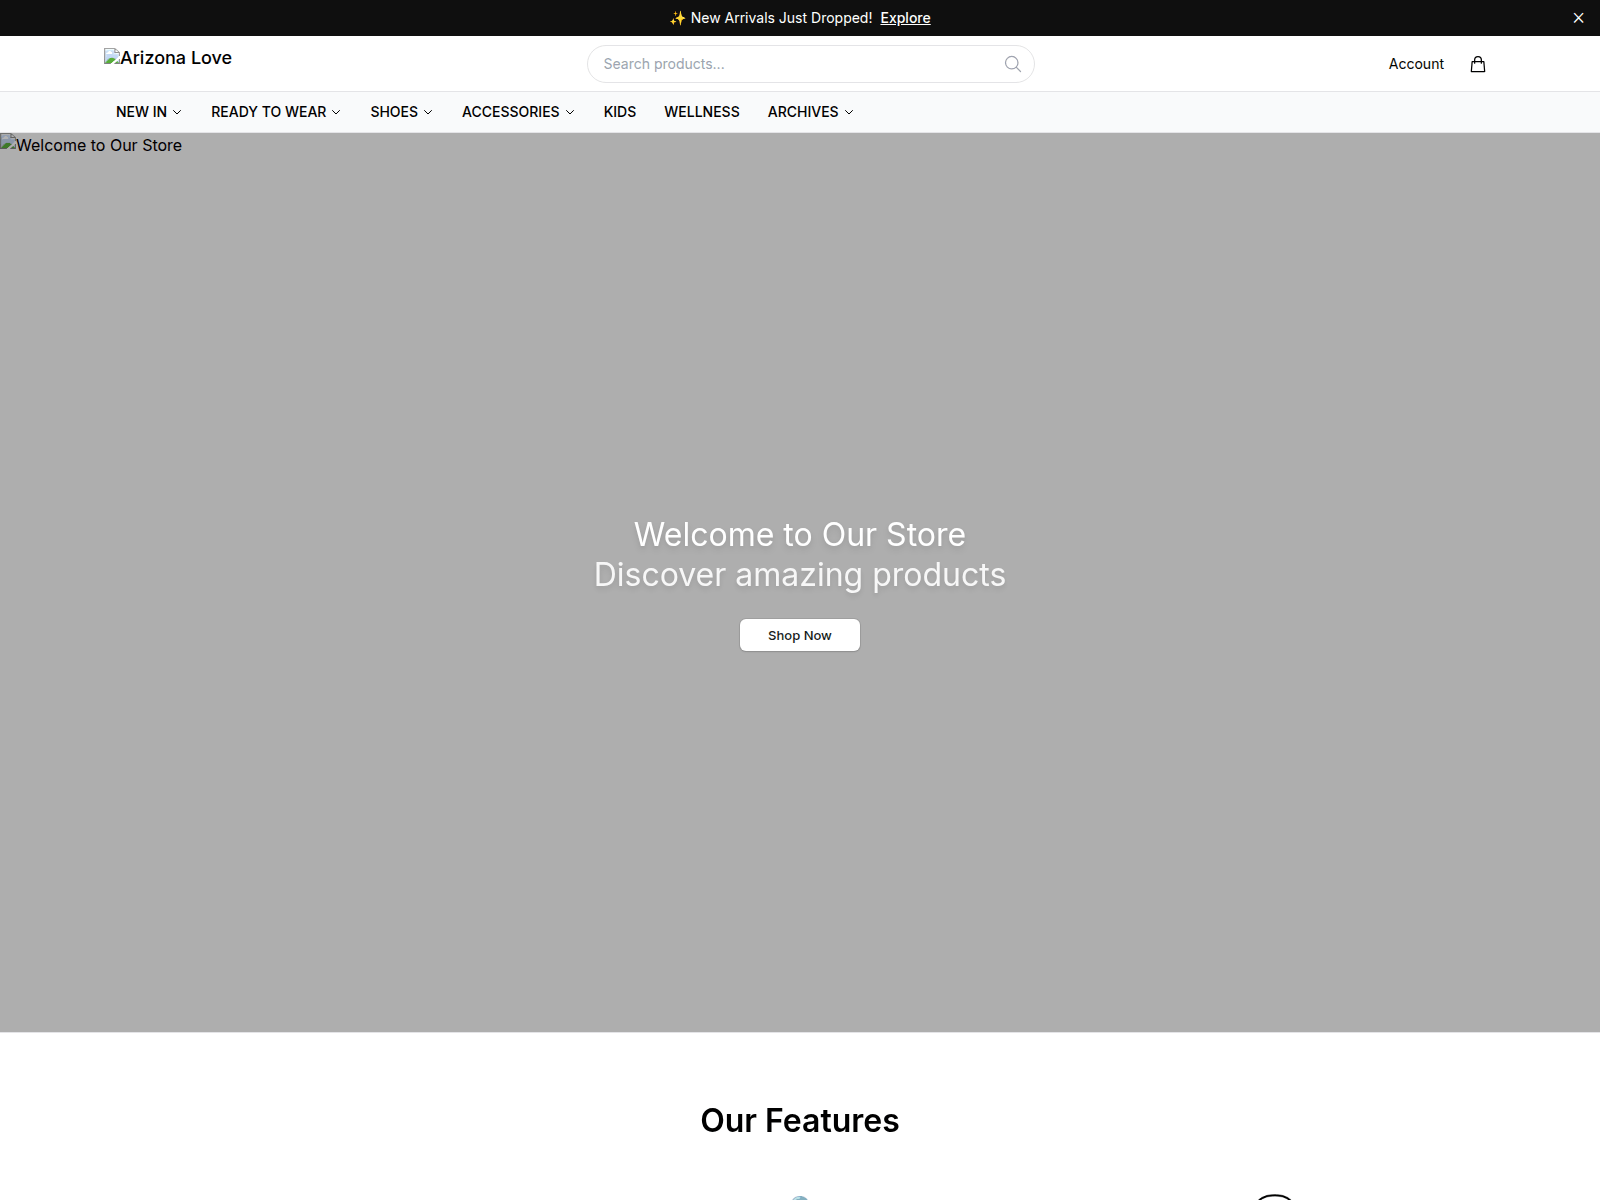Dismiss the New Arrivals announcement banner

1578,18
